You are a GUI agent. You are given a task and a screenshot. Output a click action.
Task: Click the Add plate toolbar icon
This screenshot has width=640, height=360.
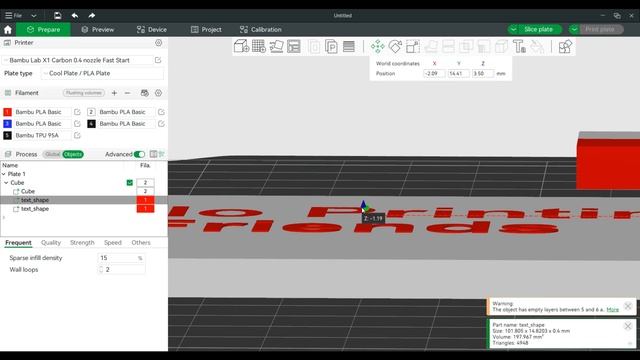(259, 46)
